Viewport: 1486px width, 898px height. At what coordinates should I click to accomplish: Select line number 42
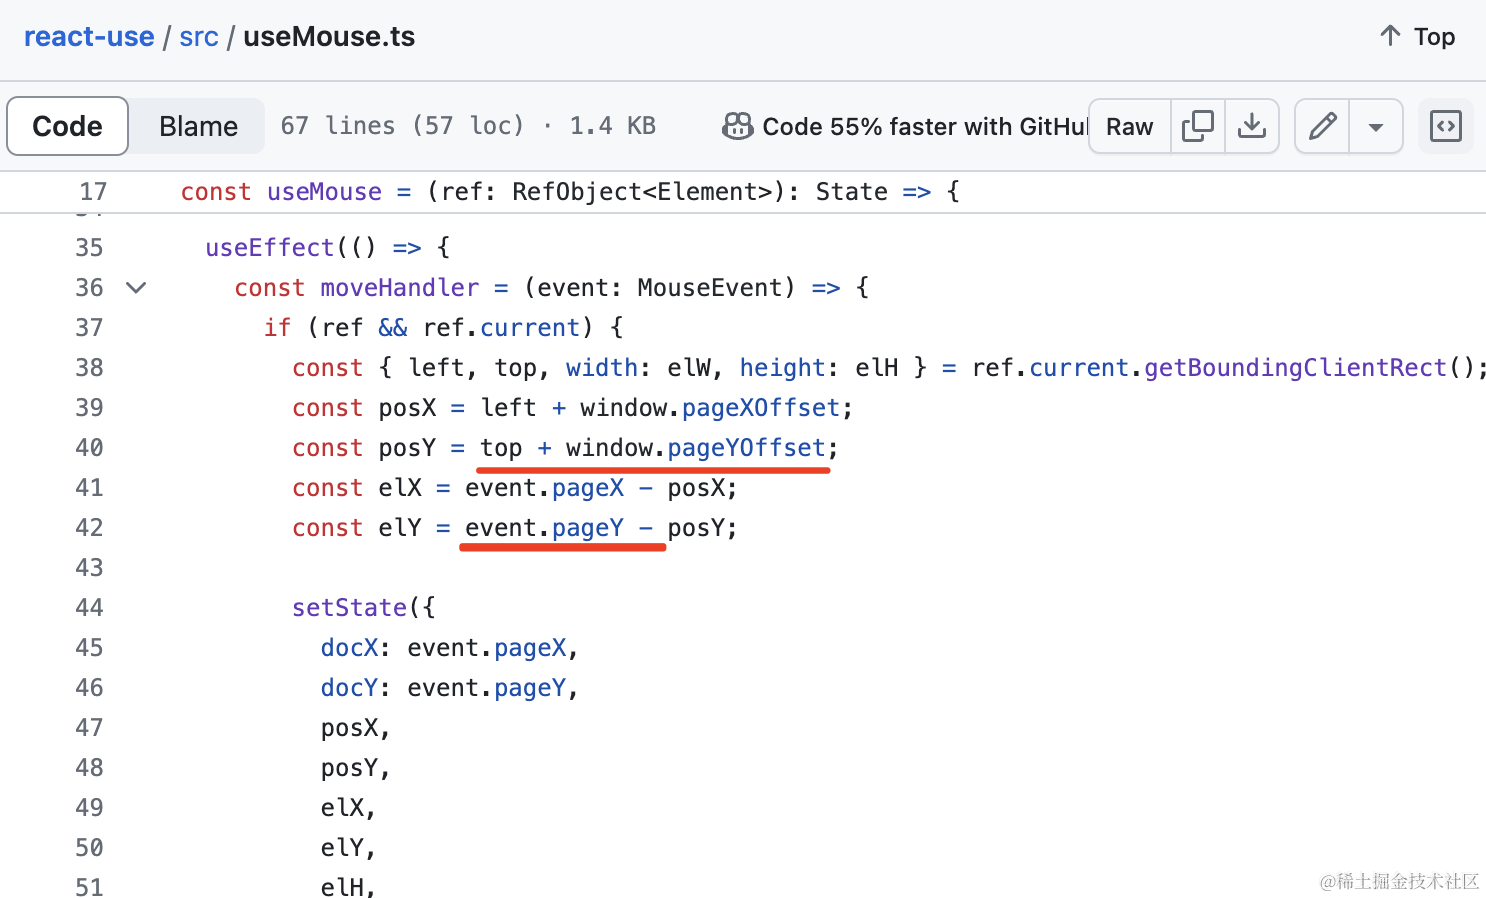(89, 528)
